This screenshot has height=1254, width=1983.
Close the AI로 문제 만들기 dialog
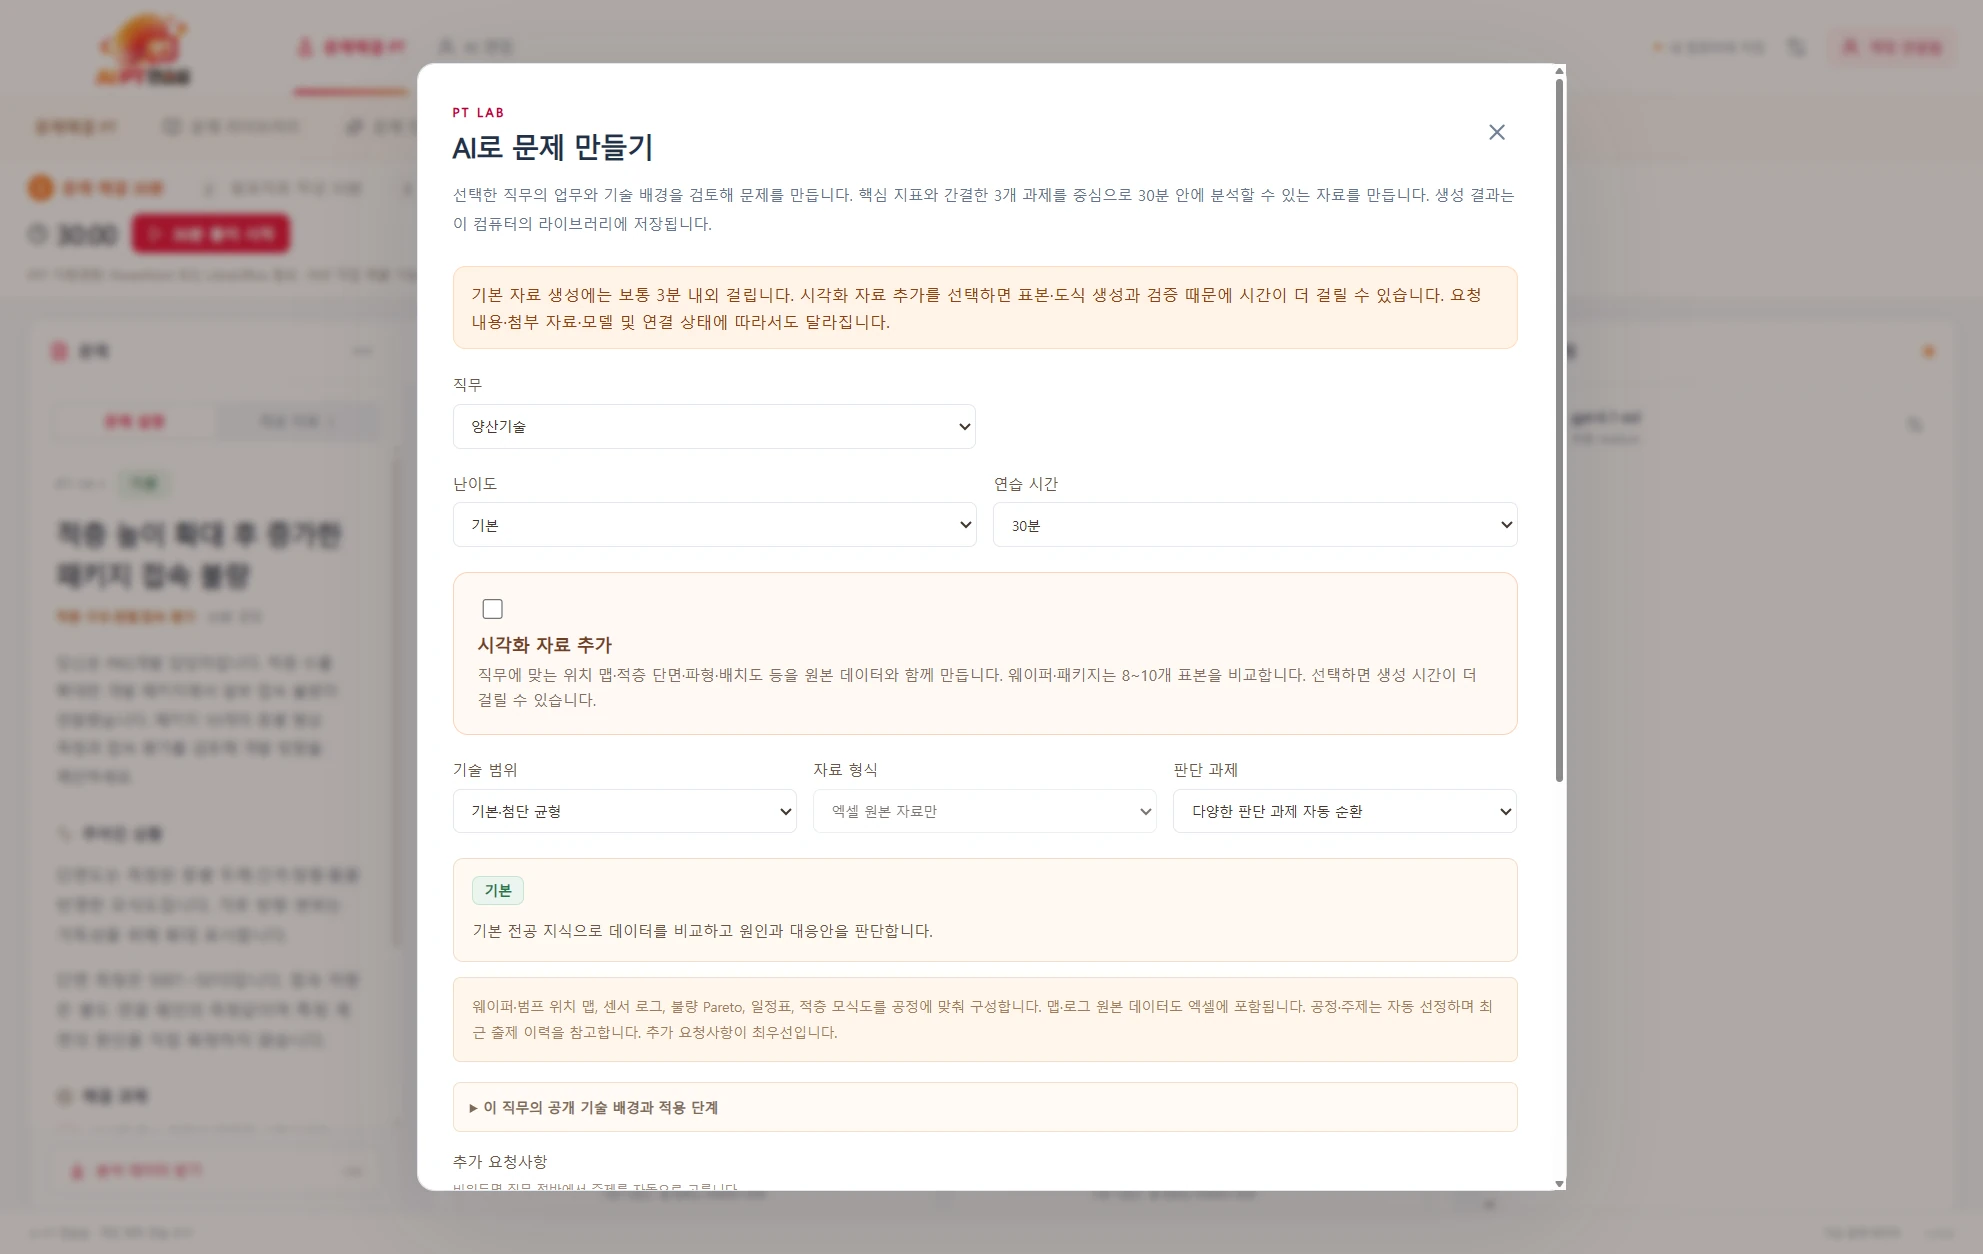pyautogui.click(x=1496, y=132)
